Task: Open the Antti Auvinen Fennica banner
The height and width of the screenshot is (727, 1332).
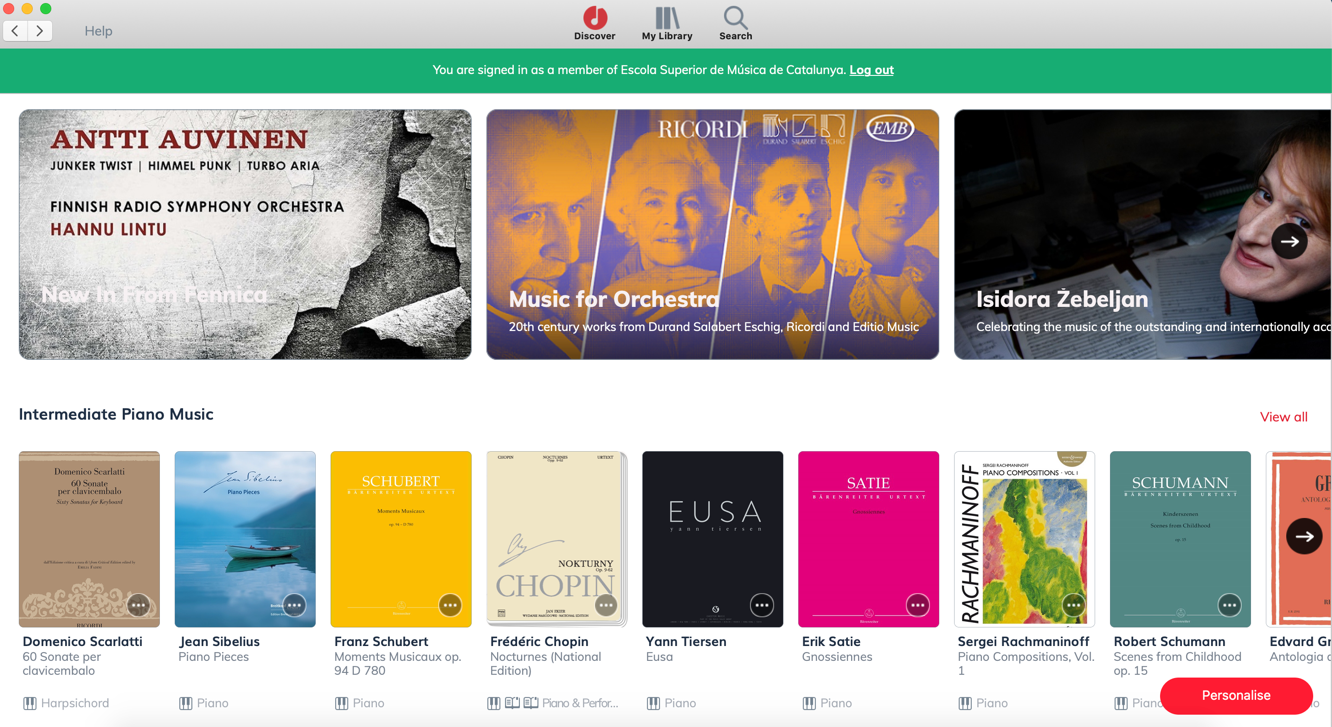Action: [x=245, y=234]
